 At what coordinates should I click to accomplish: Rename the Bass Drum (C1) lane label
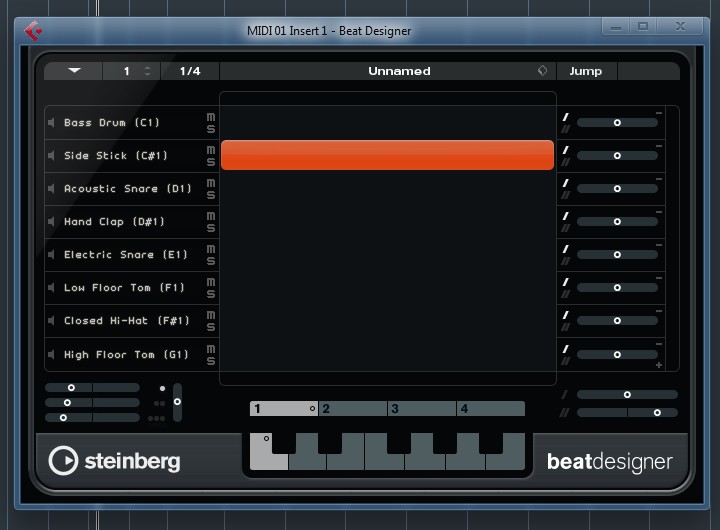(x=112, y=123)
